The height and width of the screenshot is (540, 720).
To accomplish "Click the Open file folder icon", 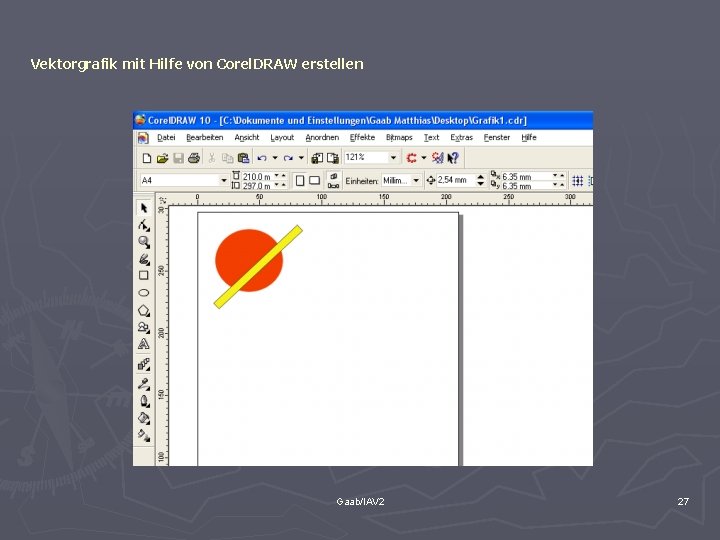I will 162,158.
